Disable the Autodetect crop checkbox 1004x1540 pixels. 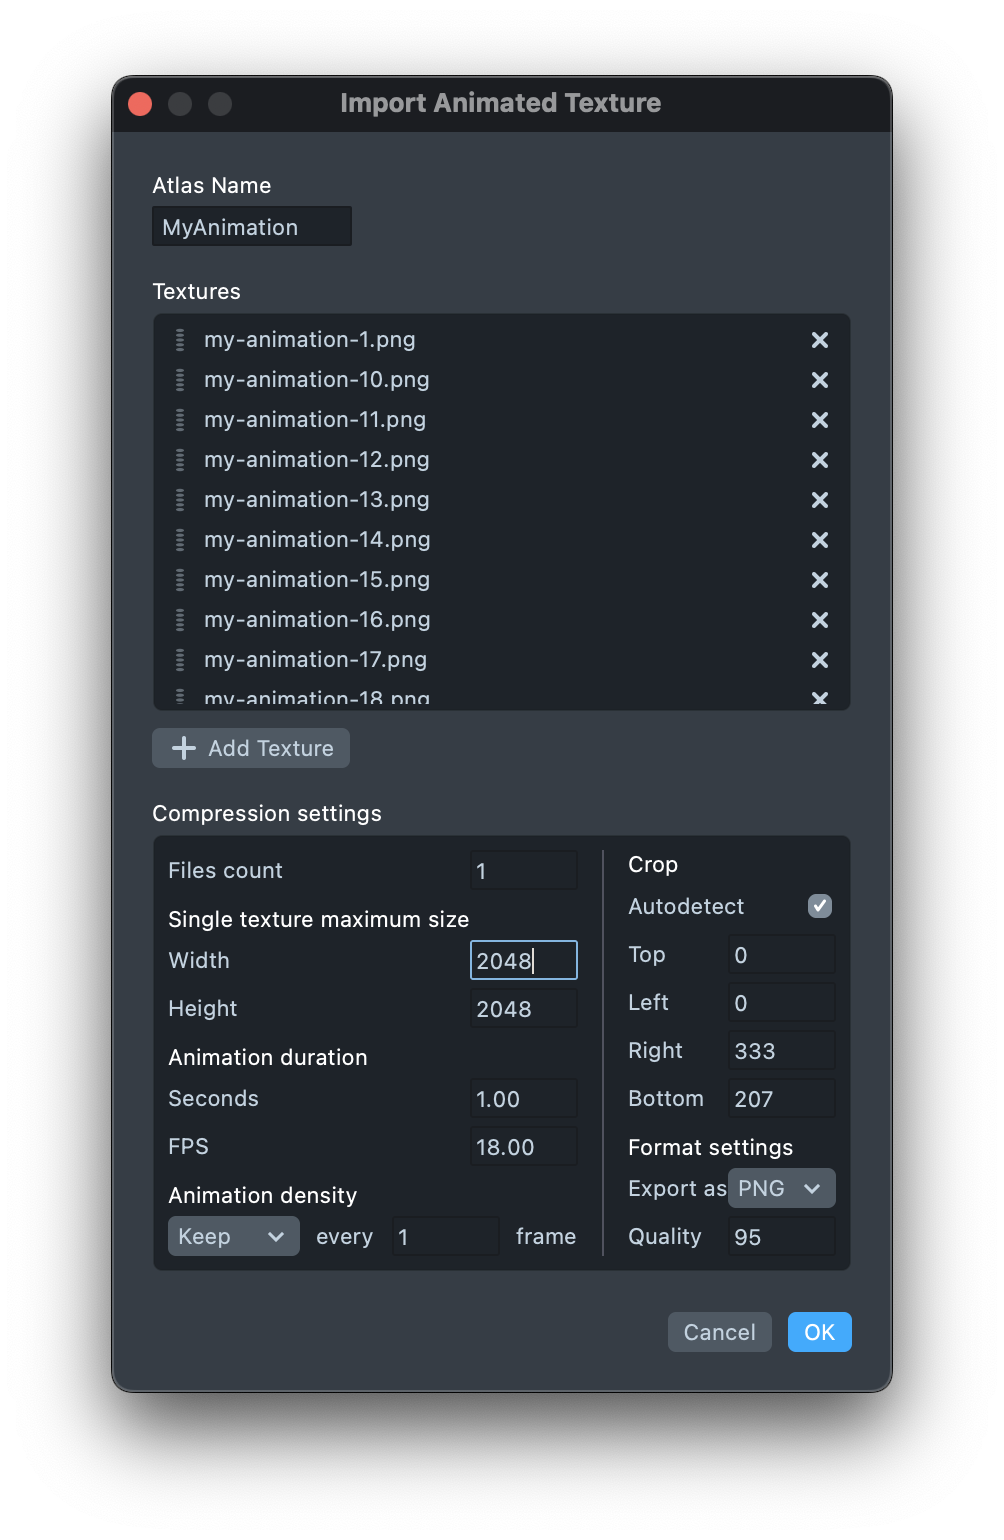819,906
